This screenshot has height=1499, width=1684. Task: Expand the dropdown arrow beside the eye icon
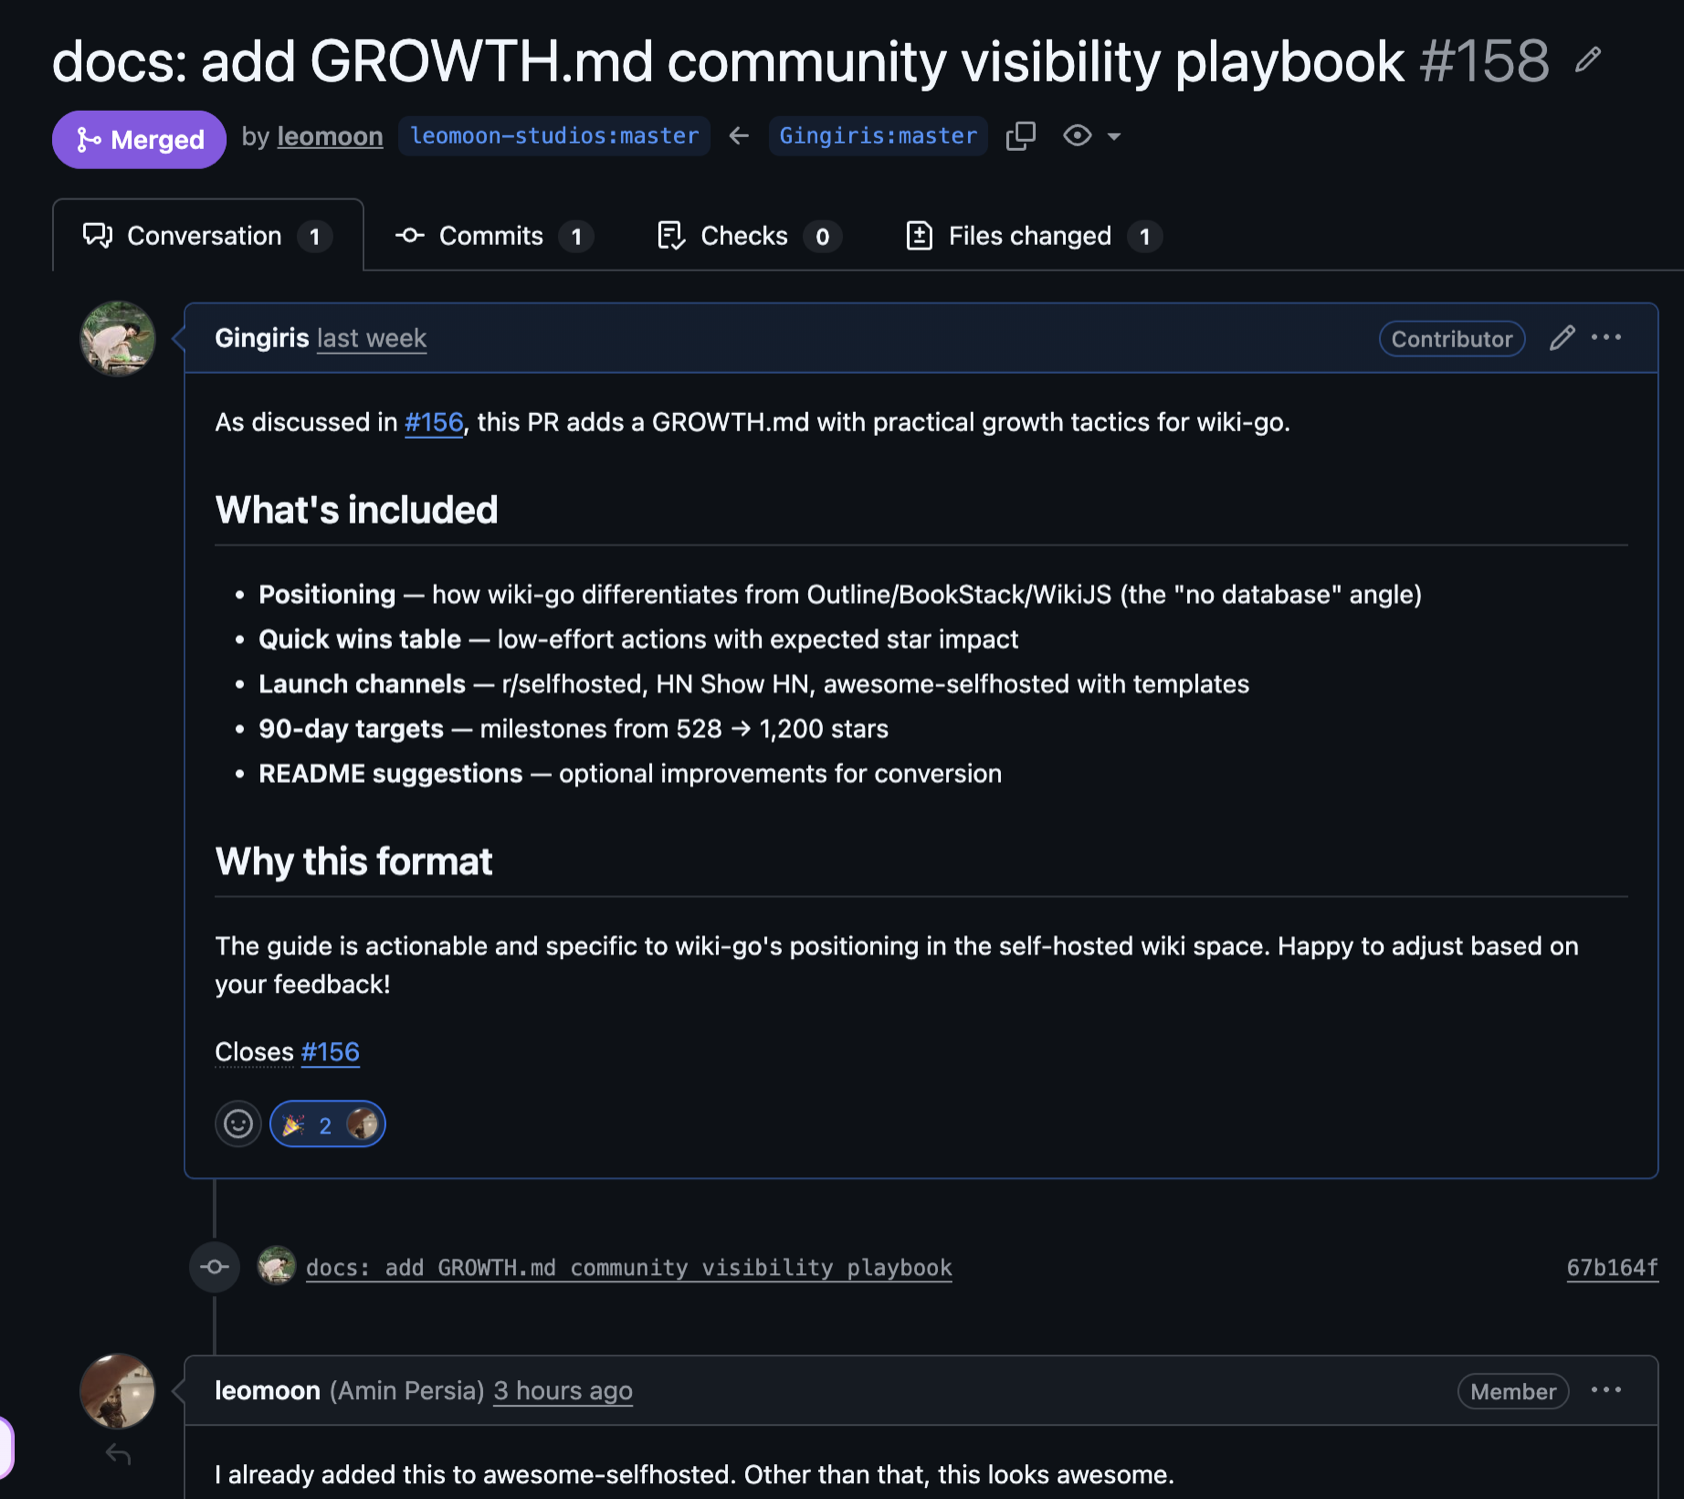pyautogui.click(x=1114, y=137)
